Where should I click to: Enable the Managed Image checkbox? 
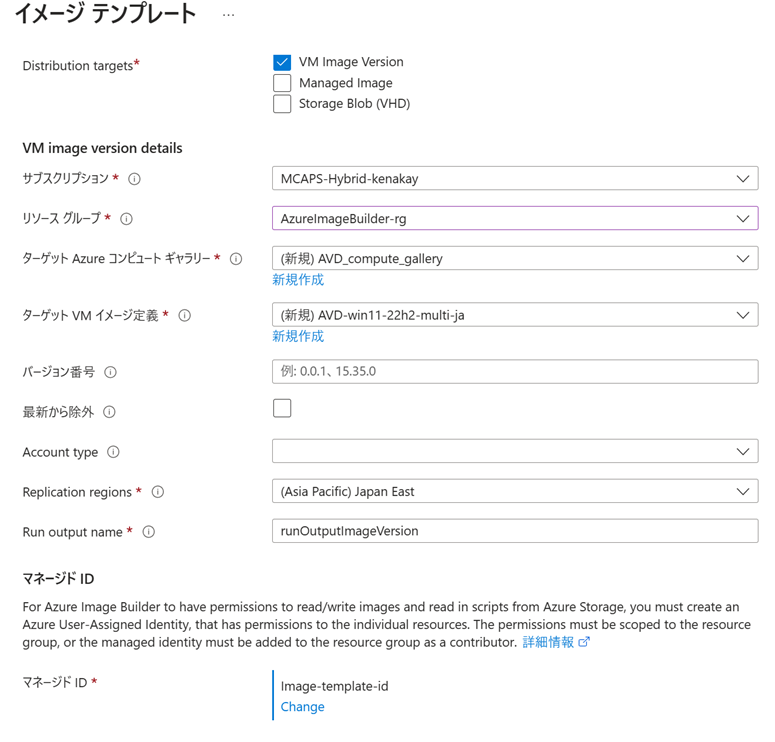[x=282, y=83]
